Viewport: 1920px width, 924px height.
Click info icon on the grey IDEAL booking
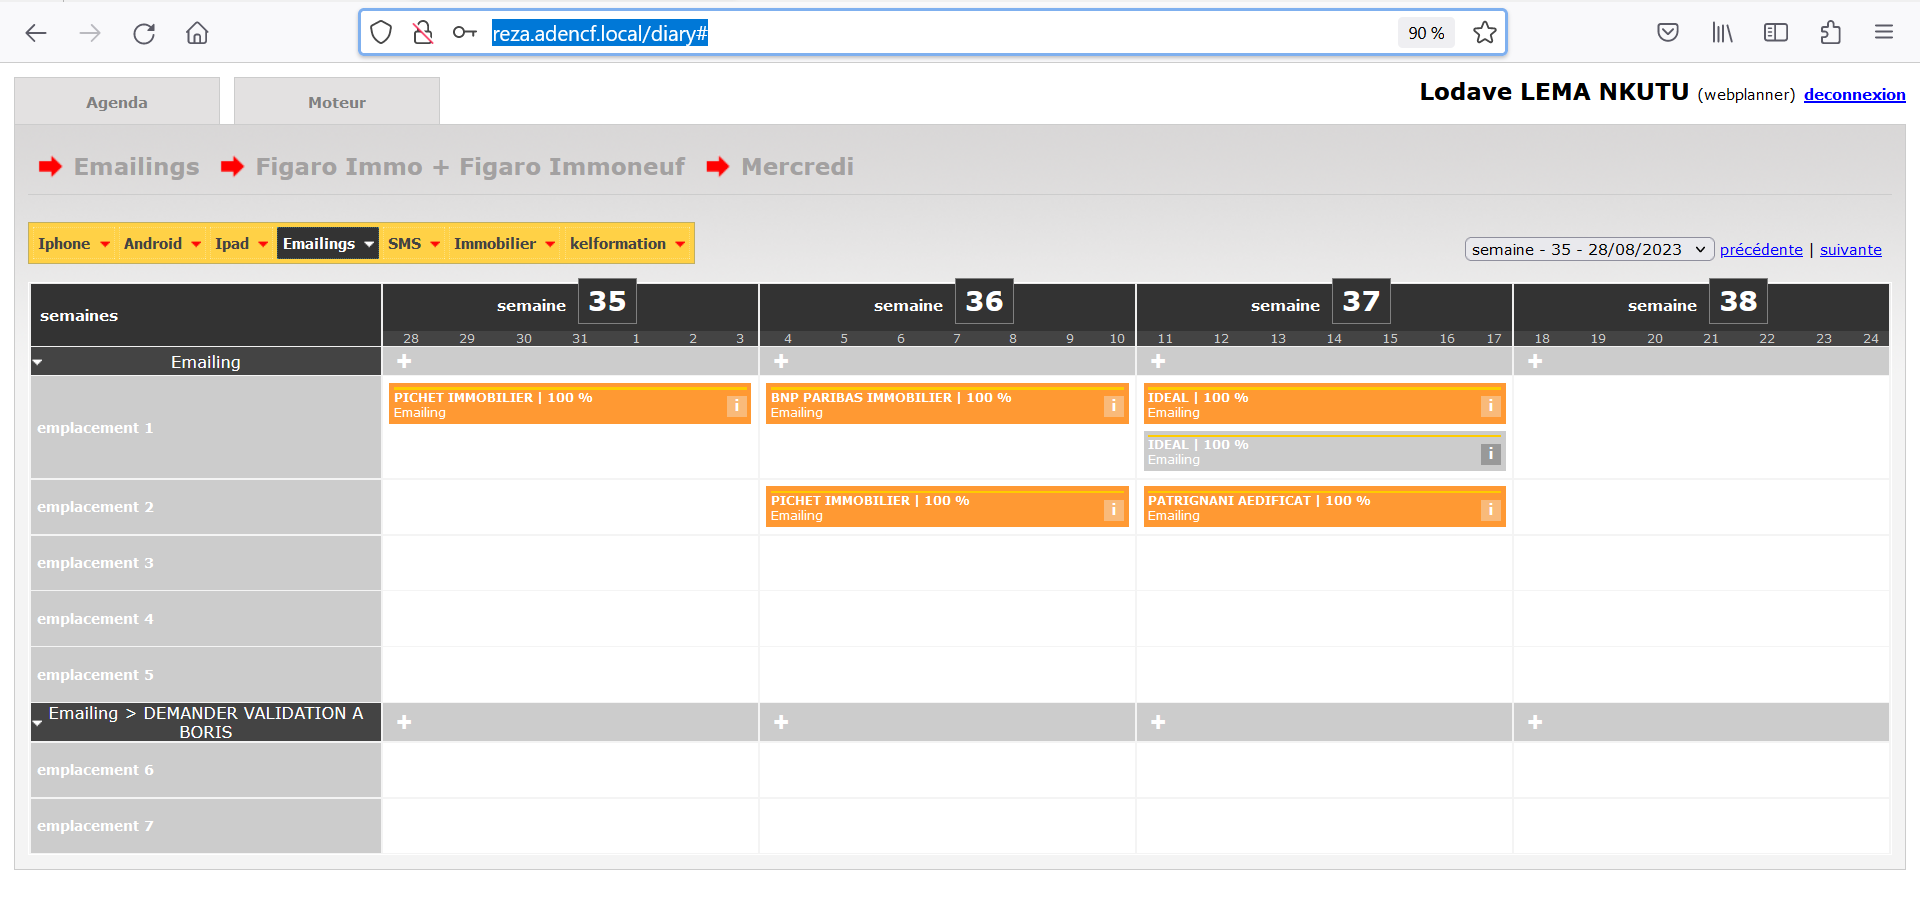pos(1490,454)
